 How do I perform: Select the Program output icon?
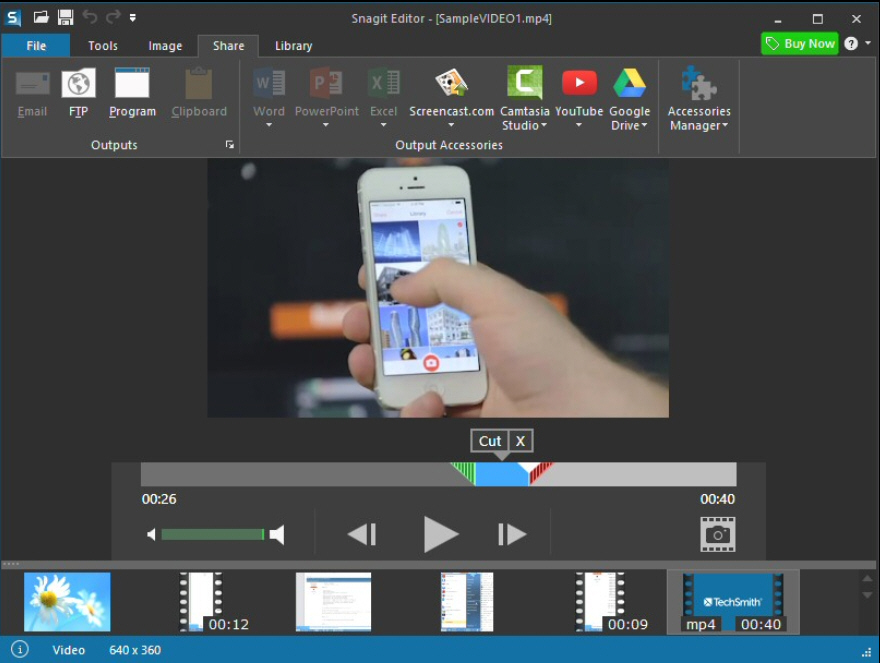coord(132,84)
